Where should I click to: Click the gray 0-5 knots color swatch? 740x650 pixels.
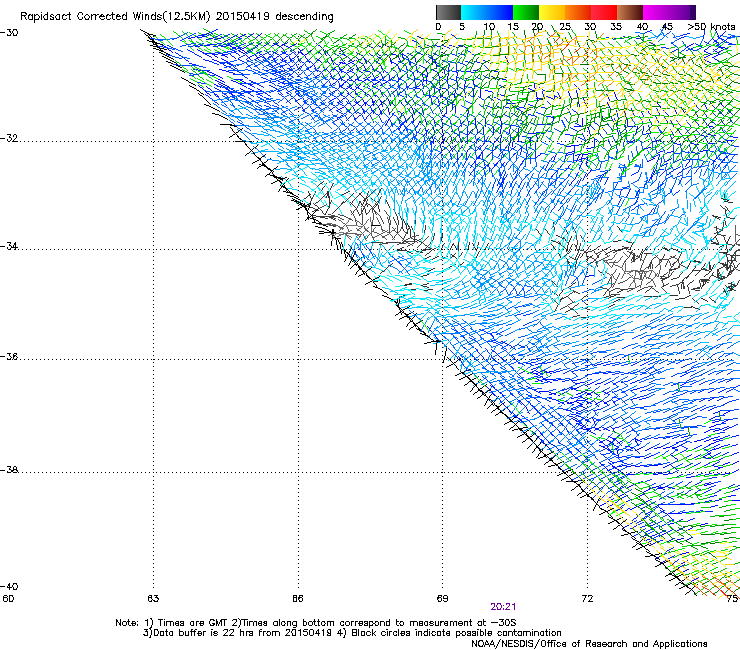coord(449,12)
